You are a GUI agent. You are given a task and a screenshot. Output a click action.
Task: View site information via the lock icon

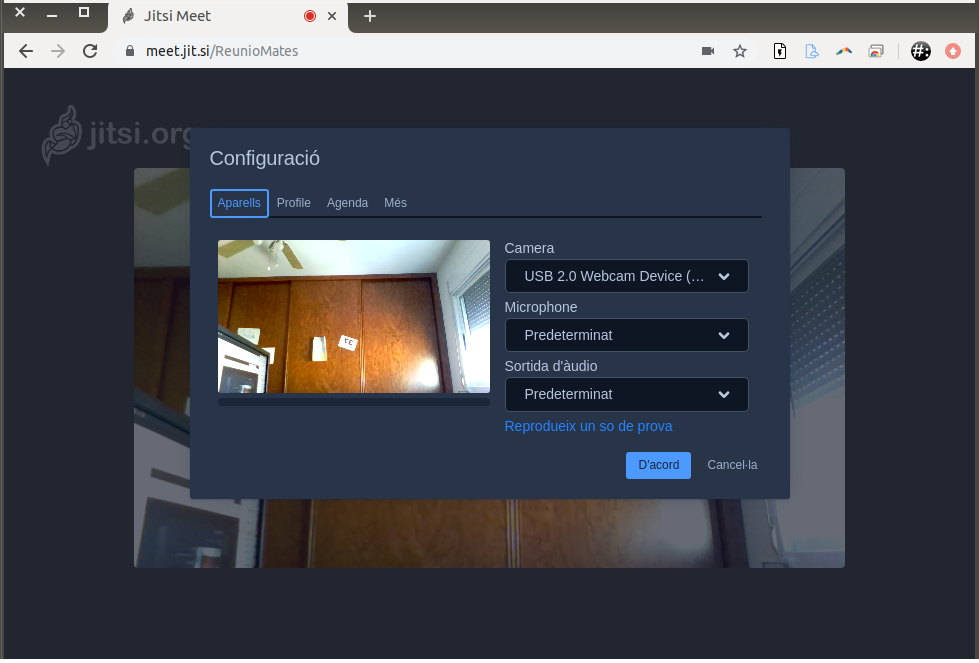tap(128, 51)
